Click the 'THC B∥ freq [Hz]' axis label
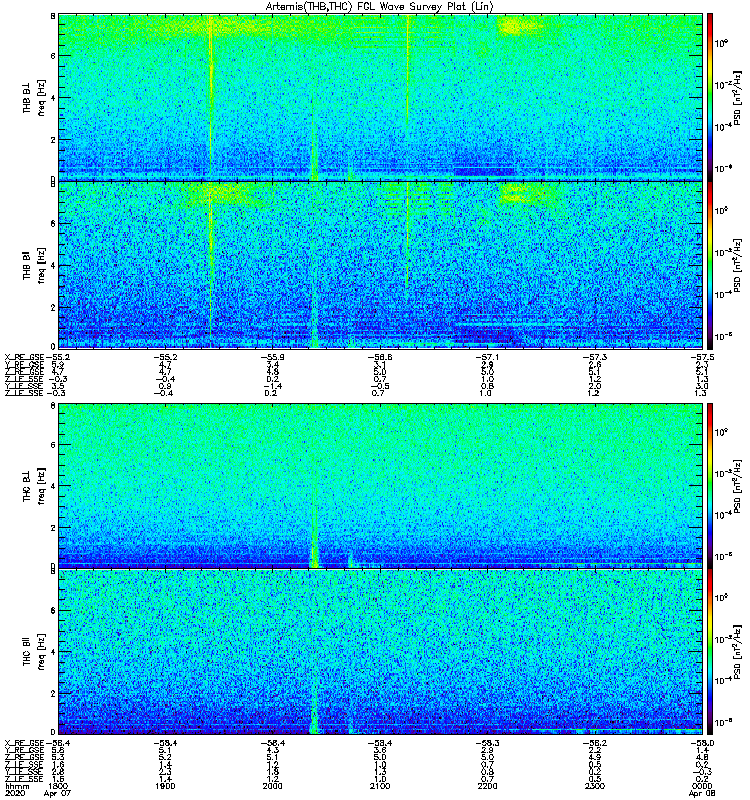This screenshot has height=800, width=750. point(34,652)
